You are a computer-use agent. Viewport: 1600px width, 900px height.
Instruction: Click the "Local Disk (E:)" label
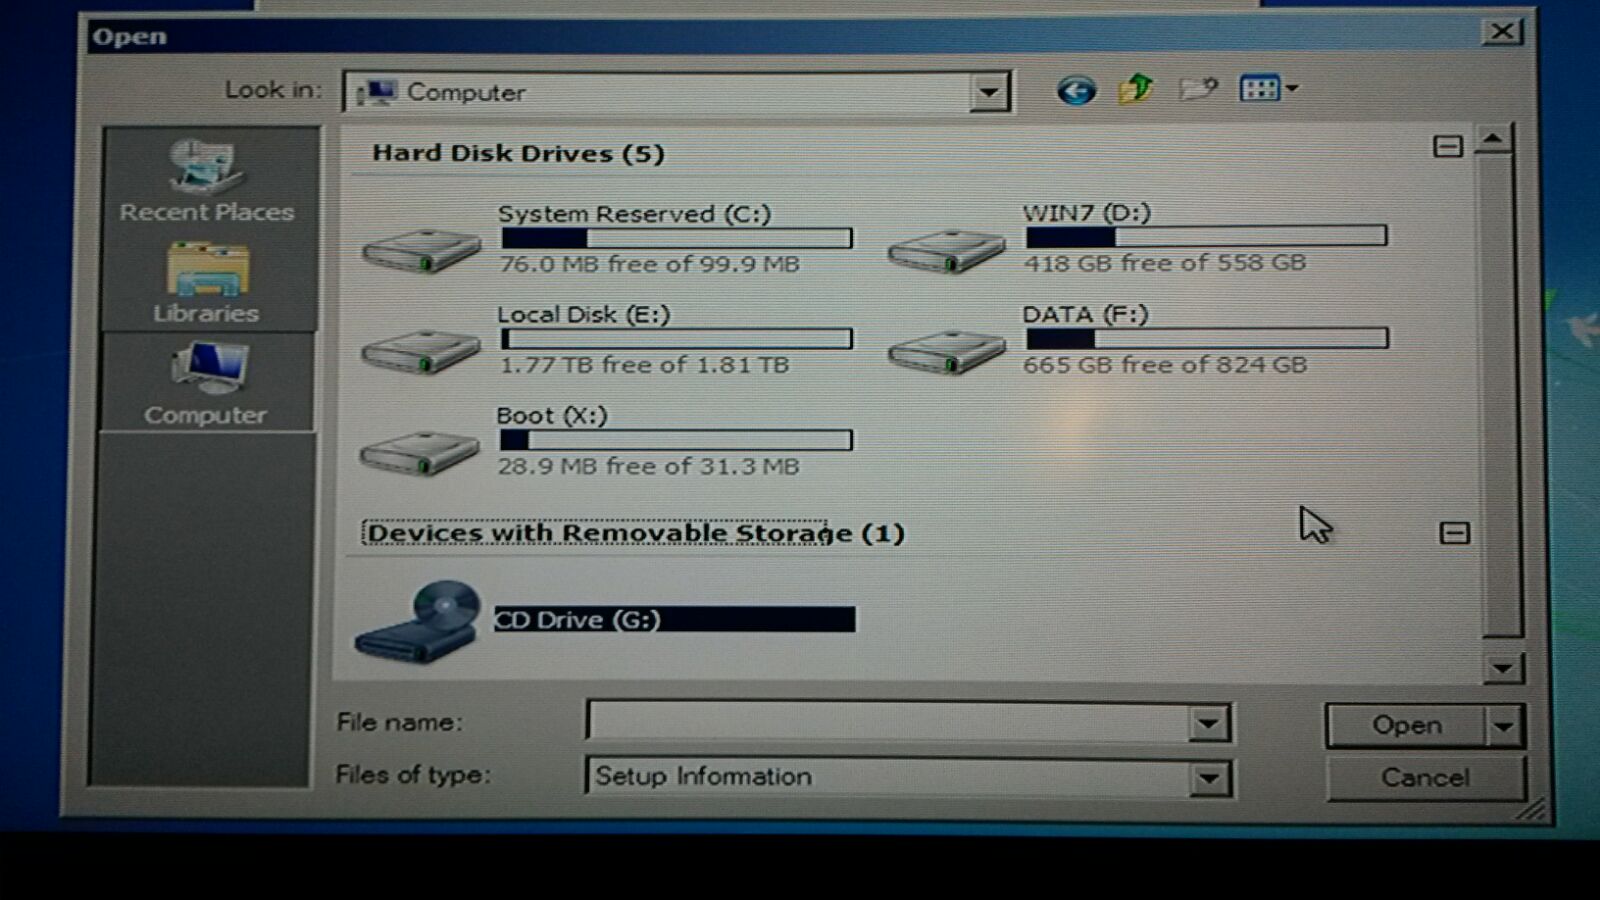click(584, 315)
